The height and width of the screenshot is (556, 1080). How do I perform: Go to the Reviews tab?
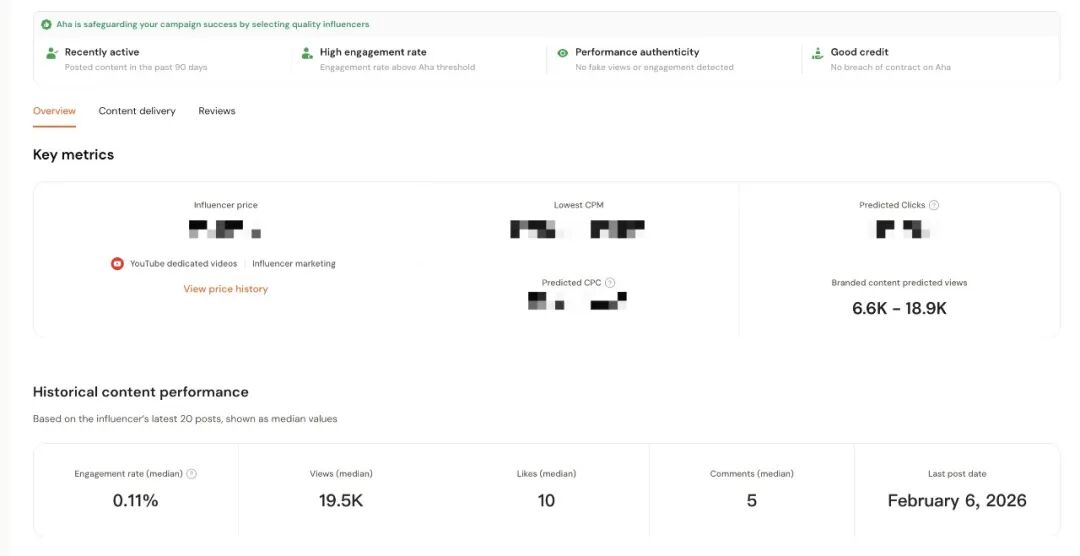pyautogui.click(x=217, y=111)
